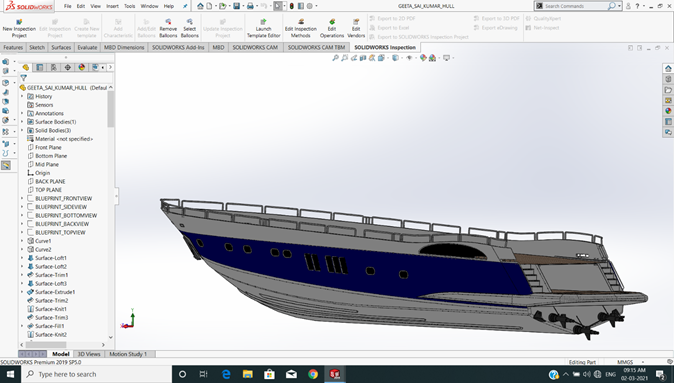Open DisplayManager color ball tab

82,67
